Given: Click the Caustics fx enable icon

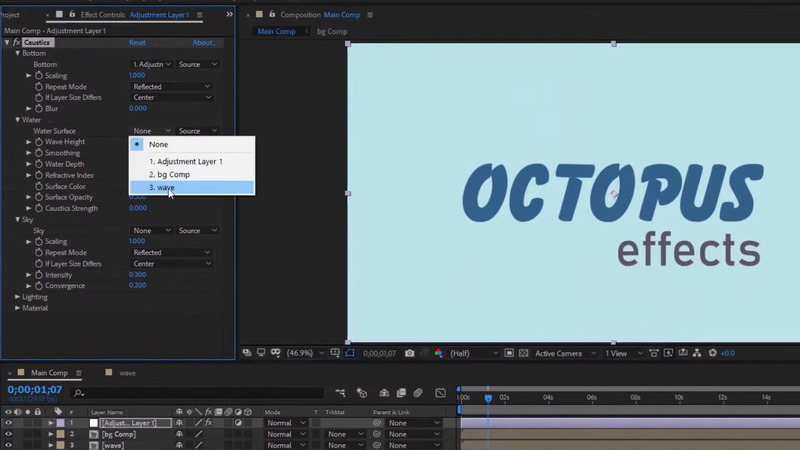Looking at the screenshot, I should [x=17, y=43].
